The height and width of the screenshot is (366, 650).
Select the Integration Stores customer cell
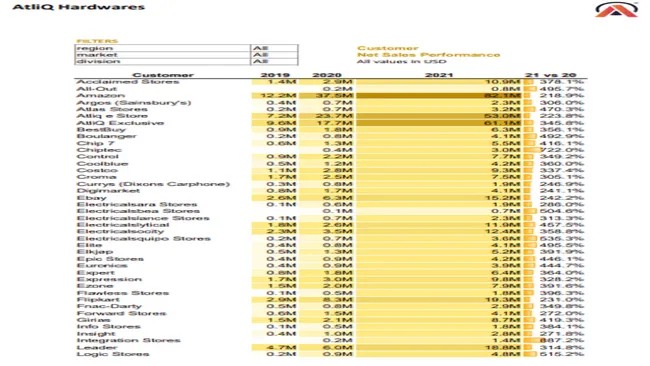point(129,340)
